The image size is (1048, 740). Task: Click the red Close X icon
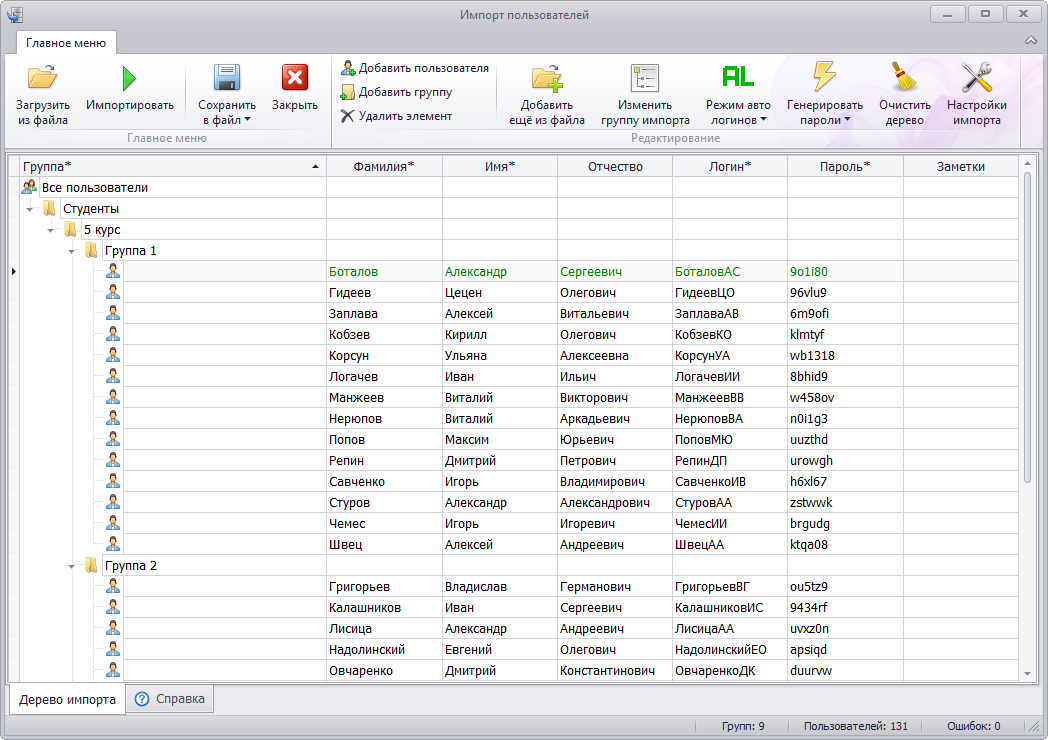click(295, 78)
